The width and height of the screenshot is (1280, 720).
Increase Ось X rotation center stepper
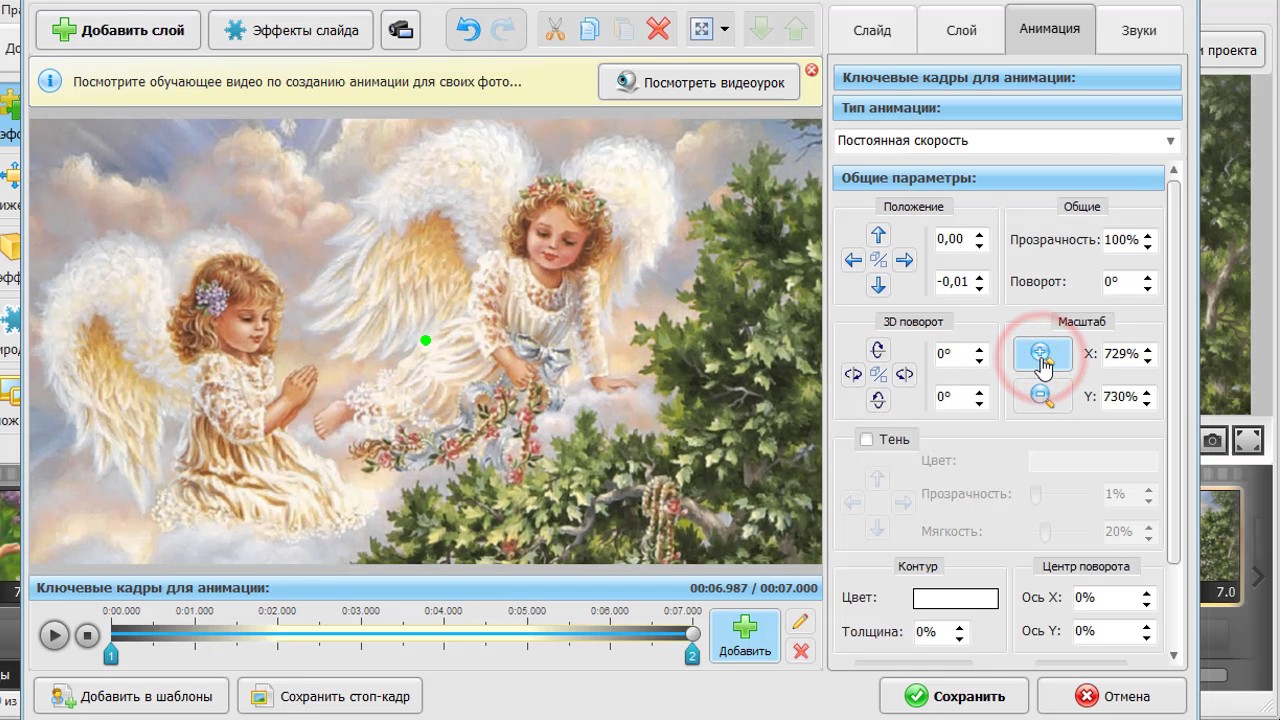pos(1147,592)
